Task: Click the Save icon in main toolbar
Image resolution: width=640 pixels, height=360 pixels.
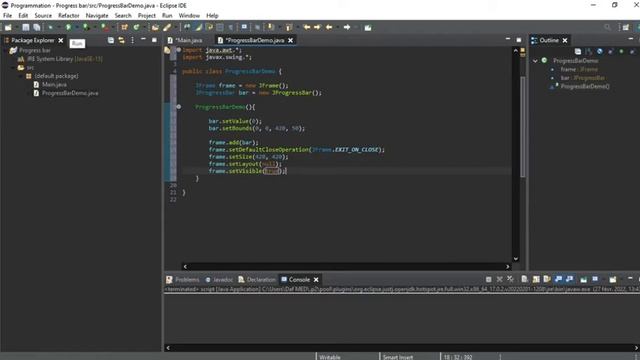Action: (26, 27)
